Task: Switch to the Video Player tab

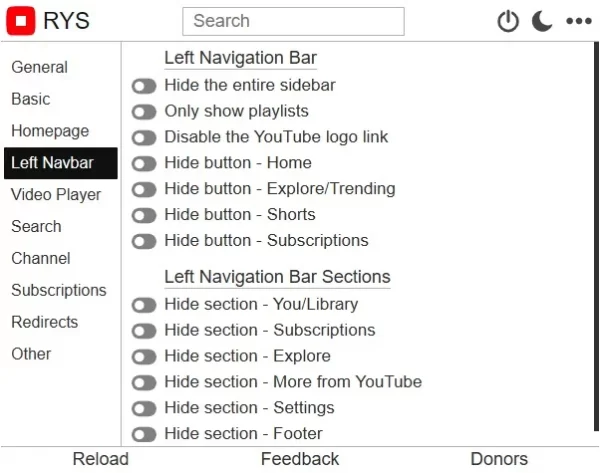Action: (x=61, y=195)
